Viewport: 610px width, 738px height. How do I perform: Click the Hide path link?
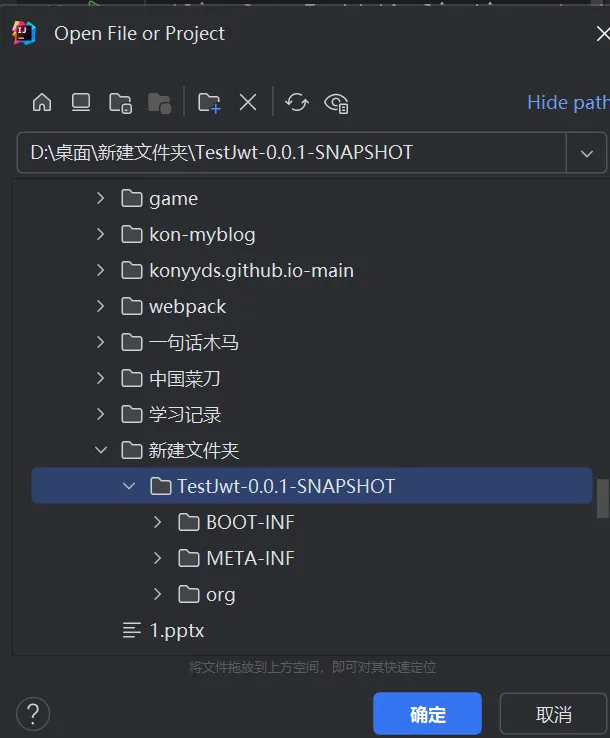[x=567, y=102]
